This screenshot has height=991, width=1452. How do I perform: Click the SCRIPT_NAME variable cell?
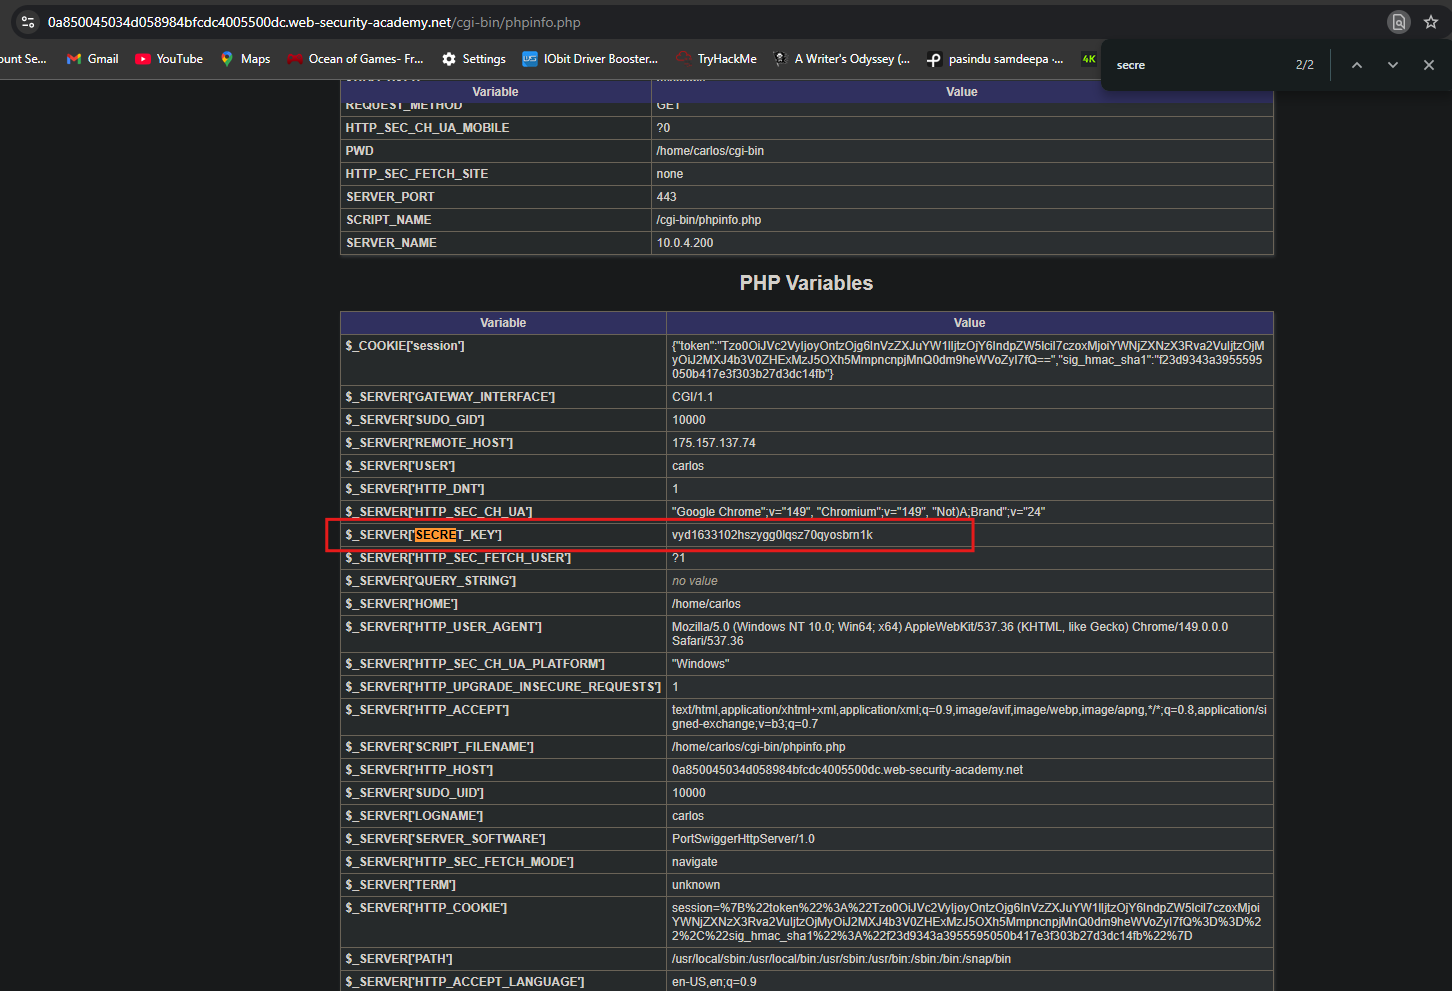tap(496, 220)
